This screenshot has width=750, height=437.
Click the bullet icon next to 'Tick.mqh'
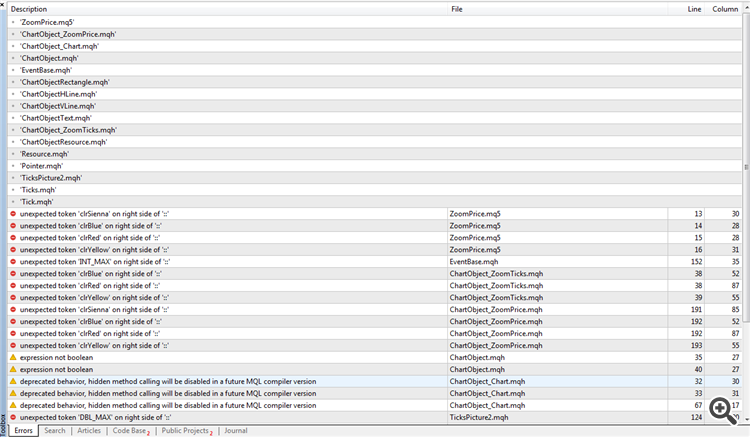point(13,201)
